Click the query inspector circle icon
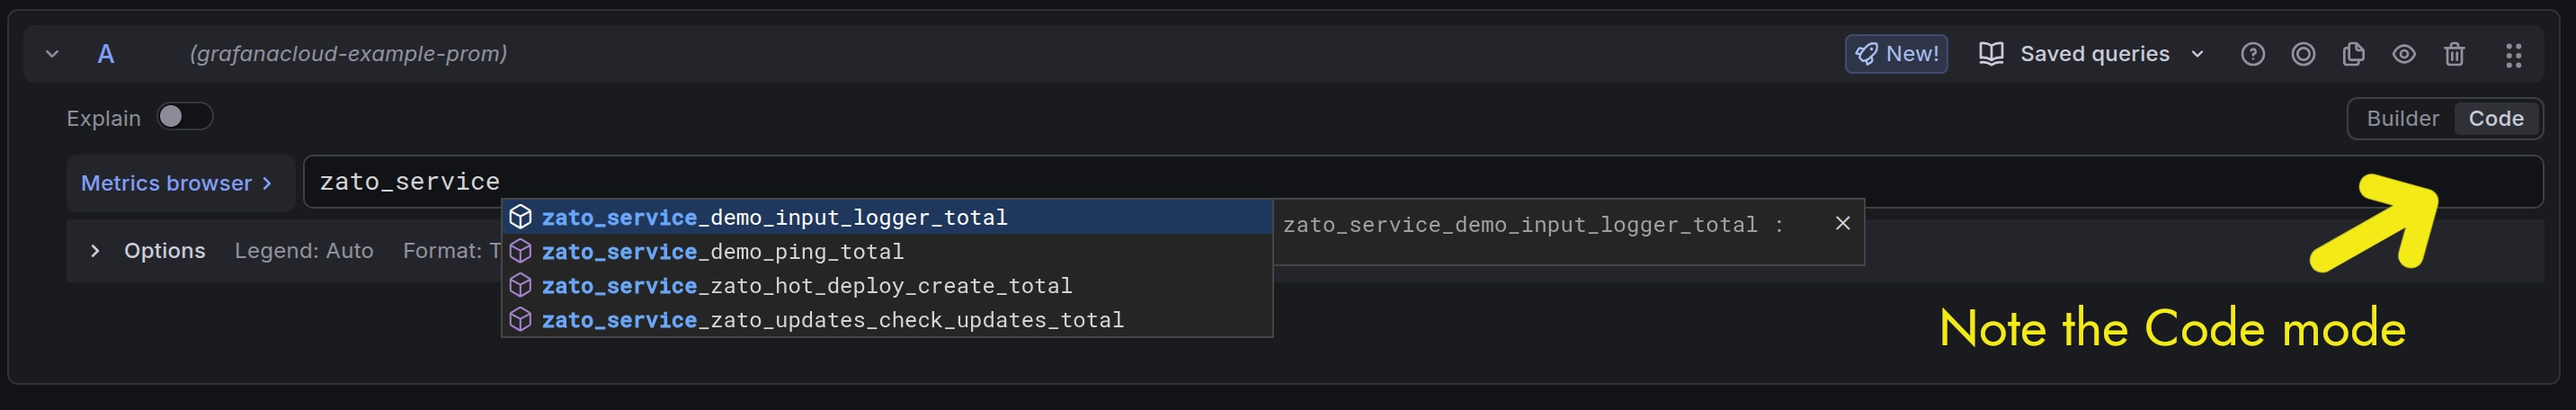This screenshot has height=410, width=2576. (2303, 54)
